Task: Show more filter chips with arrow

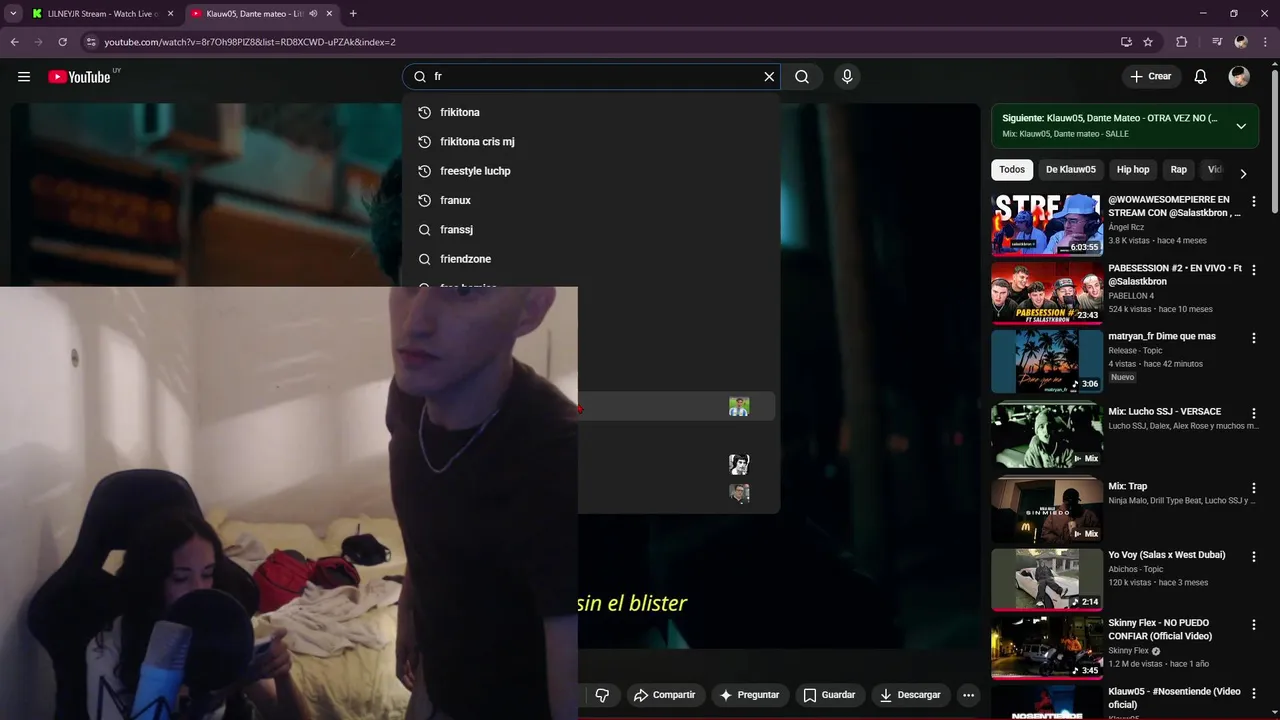Action: [1243, 173]
